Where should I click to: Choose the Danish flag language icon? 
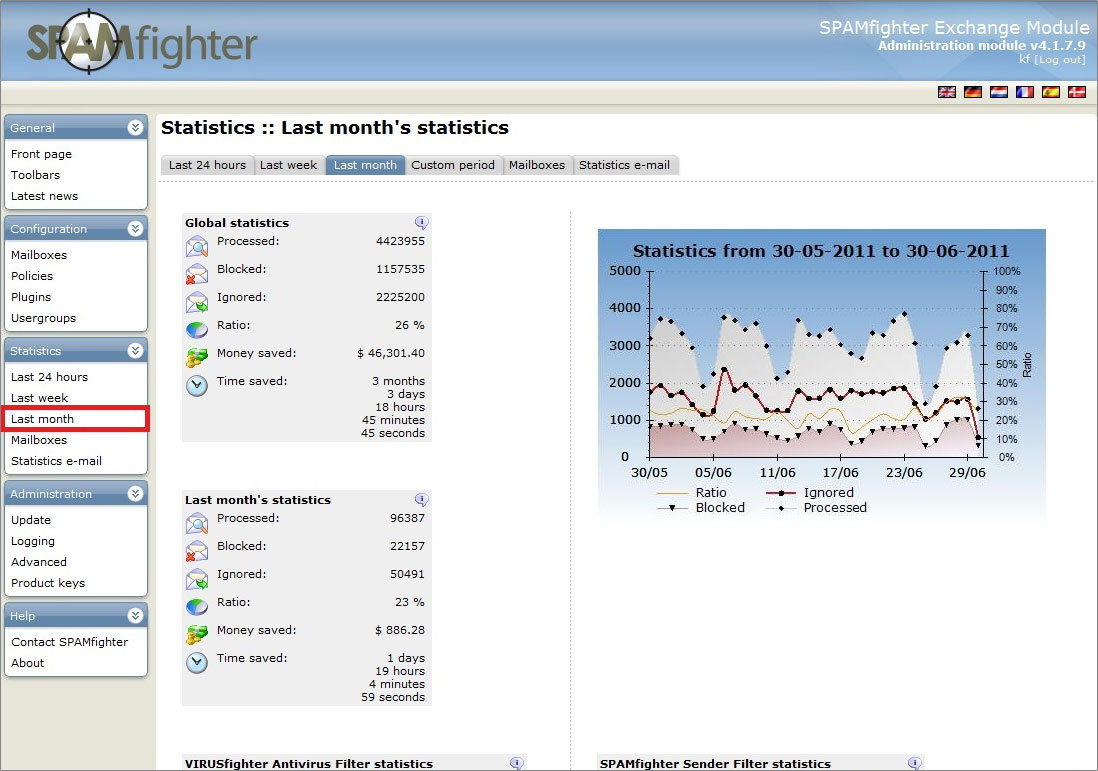click(x=1076, y=92)
